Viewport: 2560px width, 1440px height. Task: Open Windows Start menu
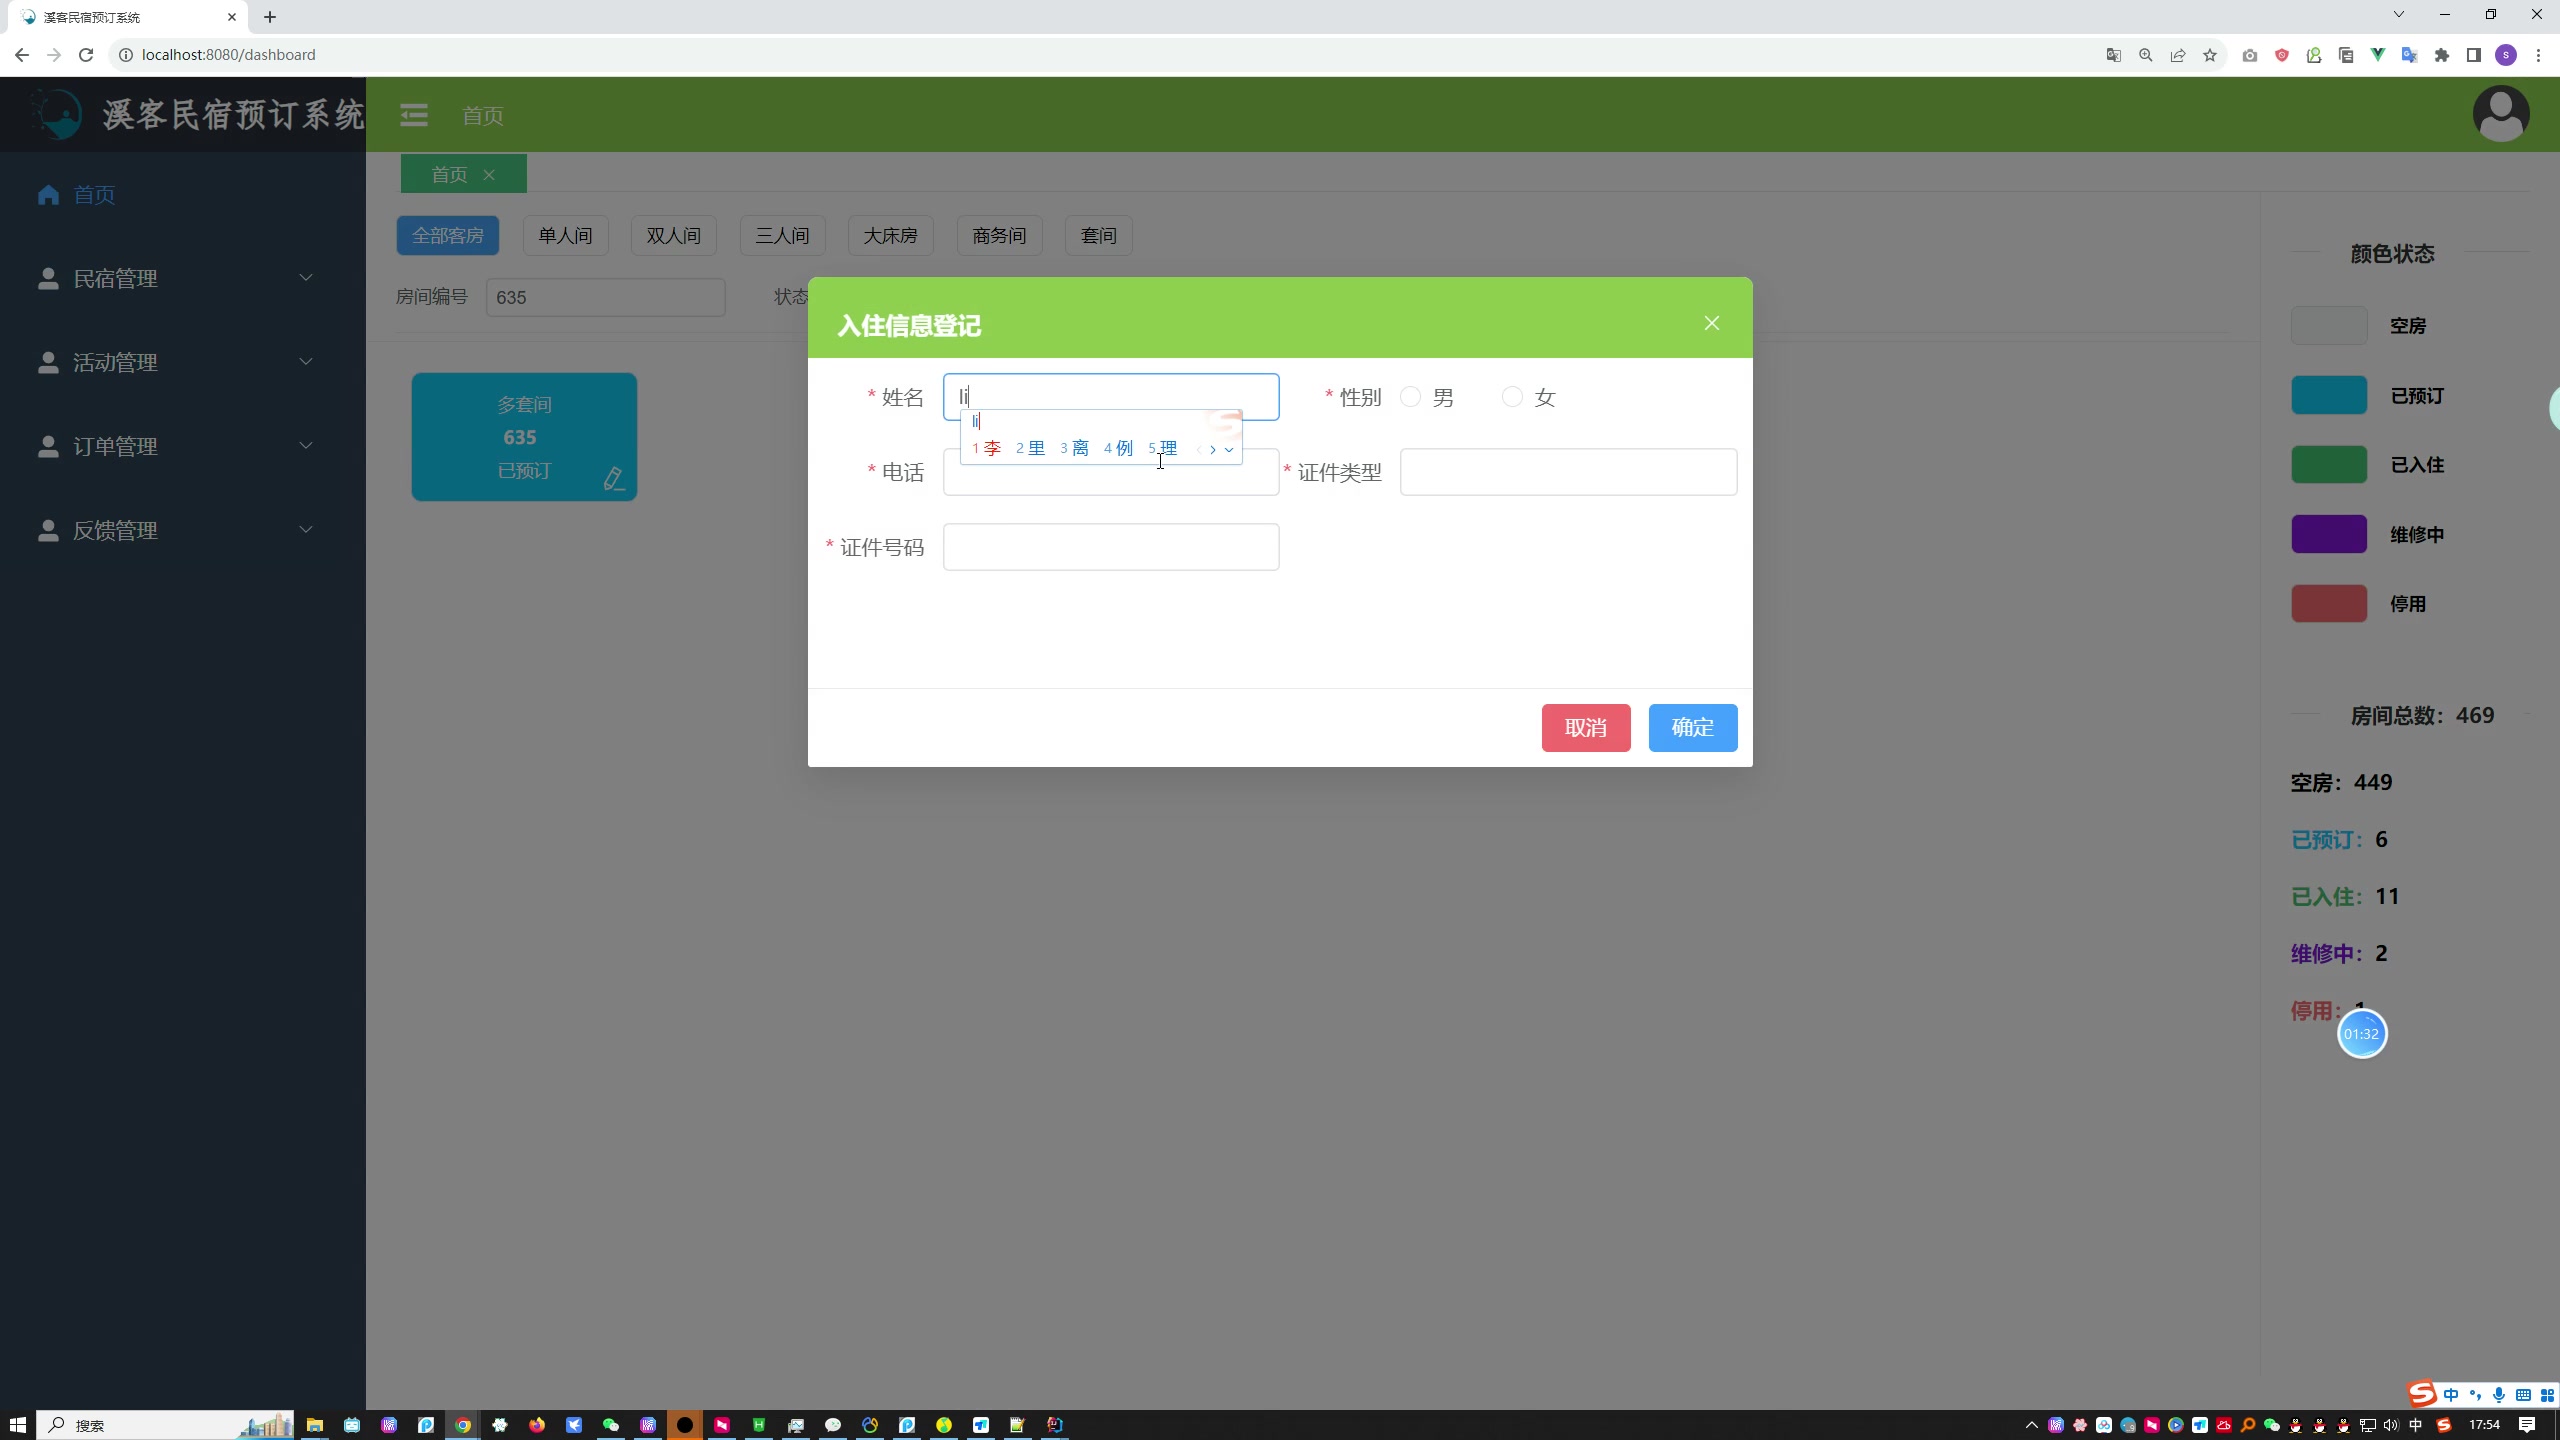pos(17,1425)
